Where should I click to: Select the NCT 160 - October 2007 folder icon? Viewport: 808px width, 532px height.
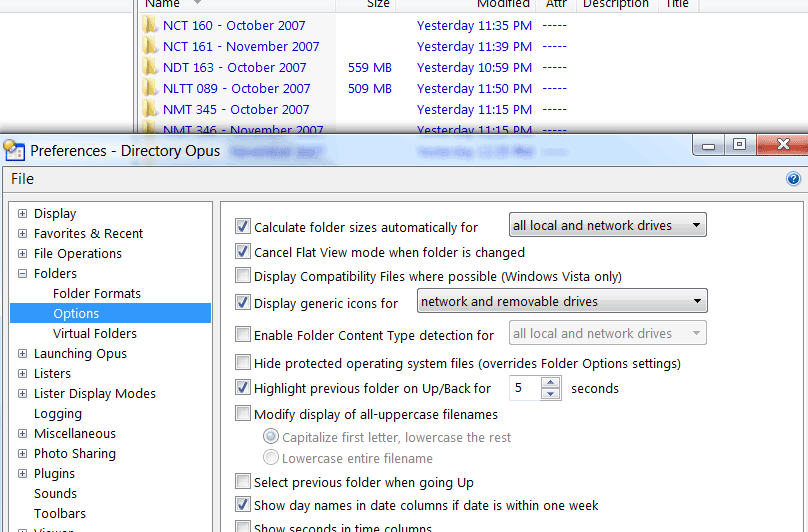(150, 25)
